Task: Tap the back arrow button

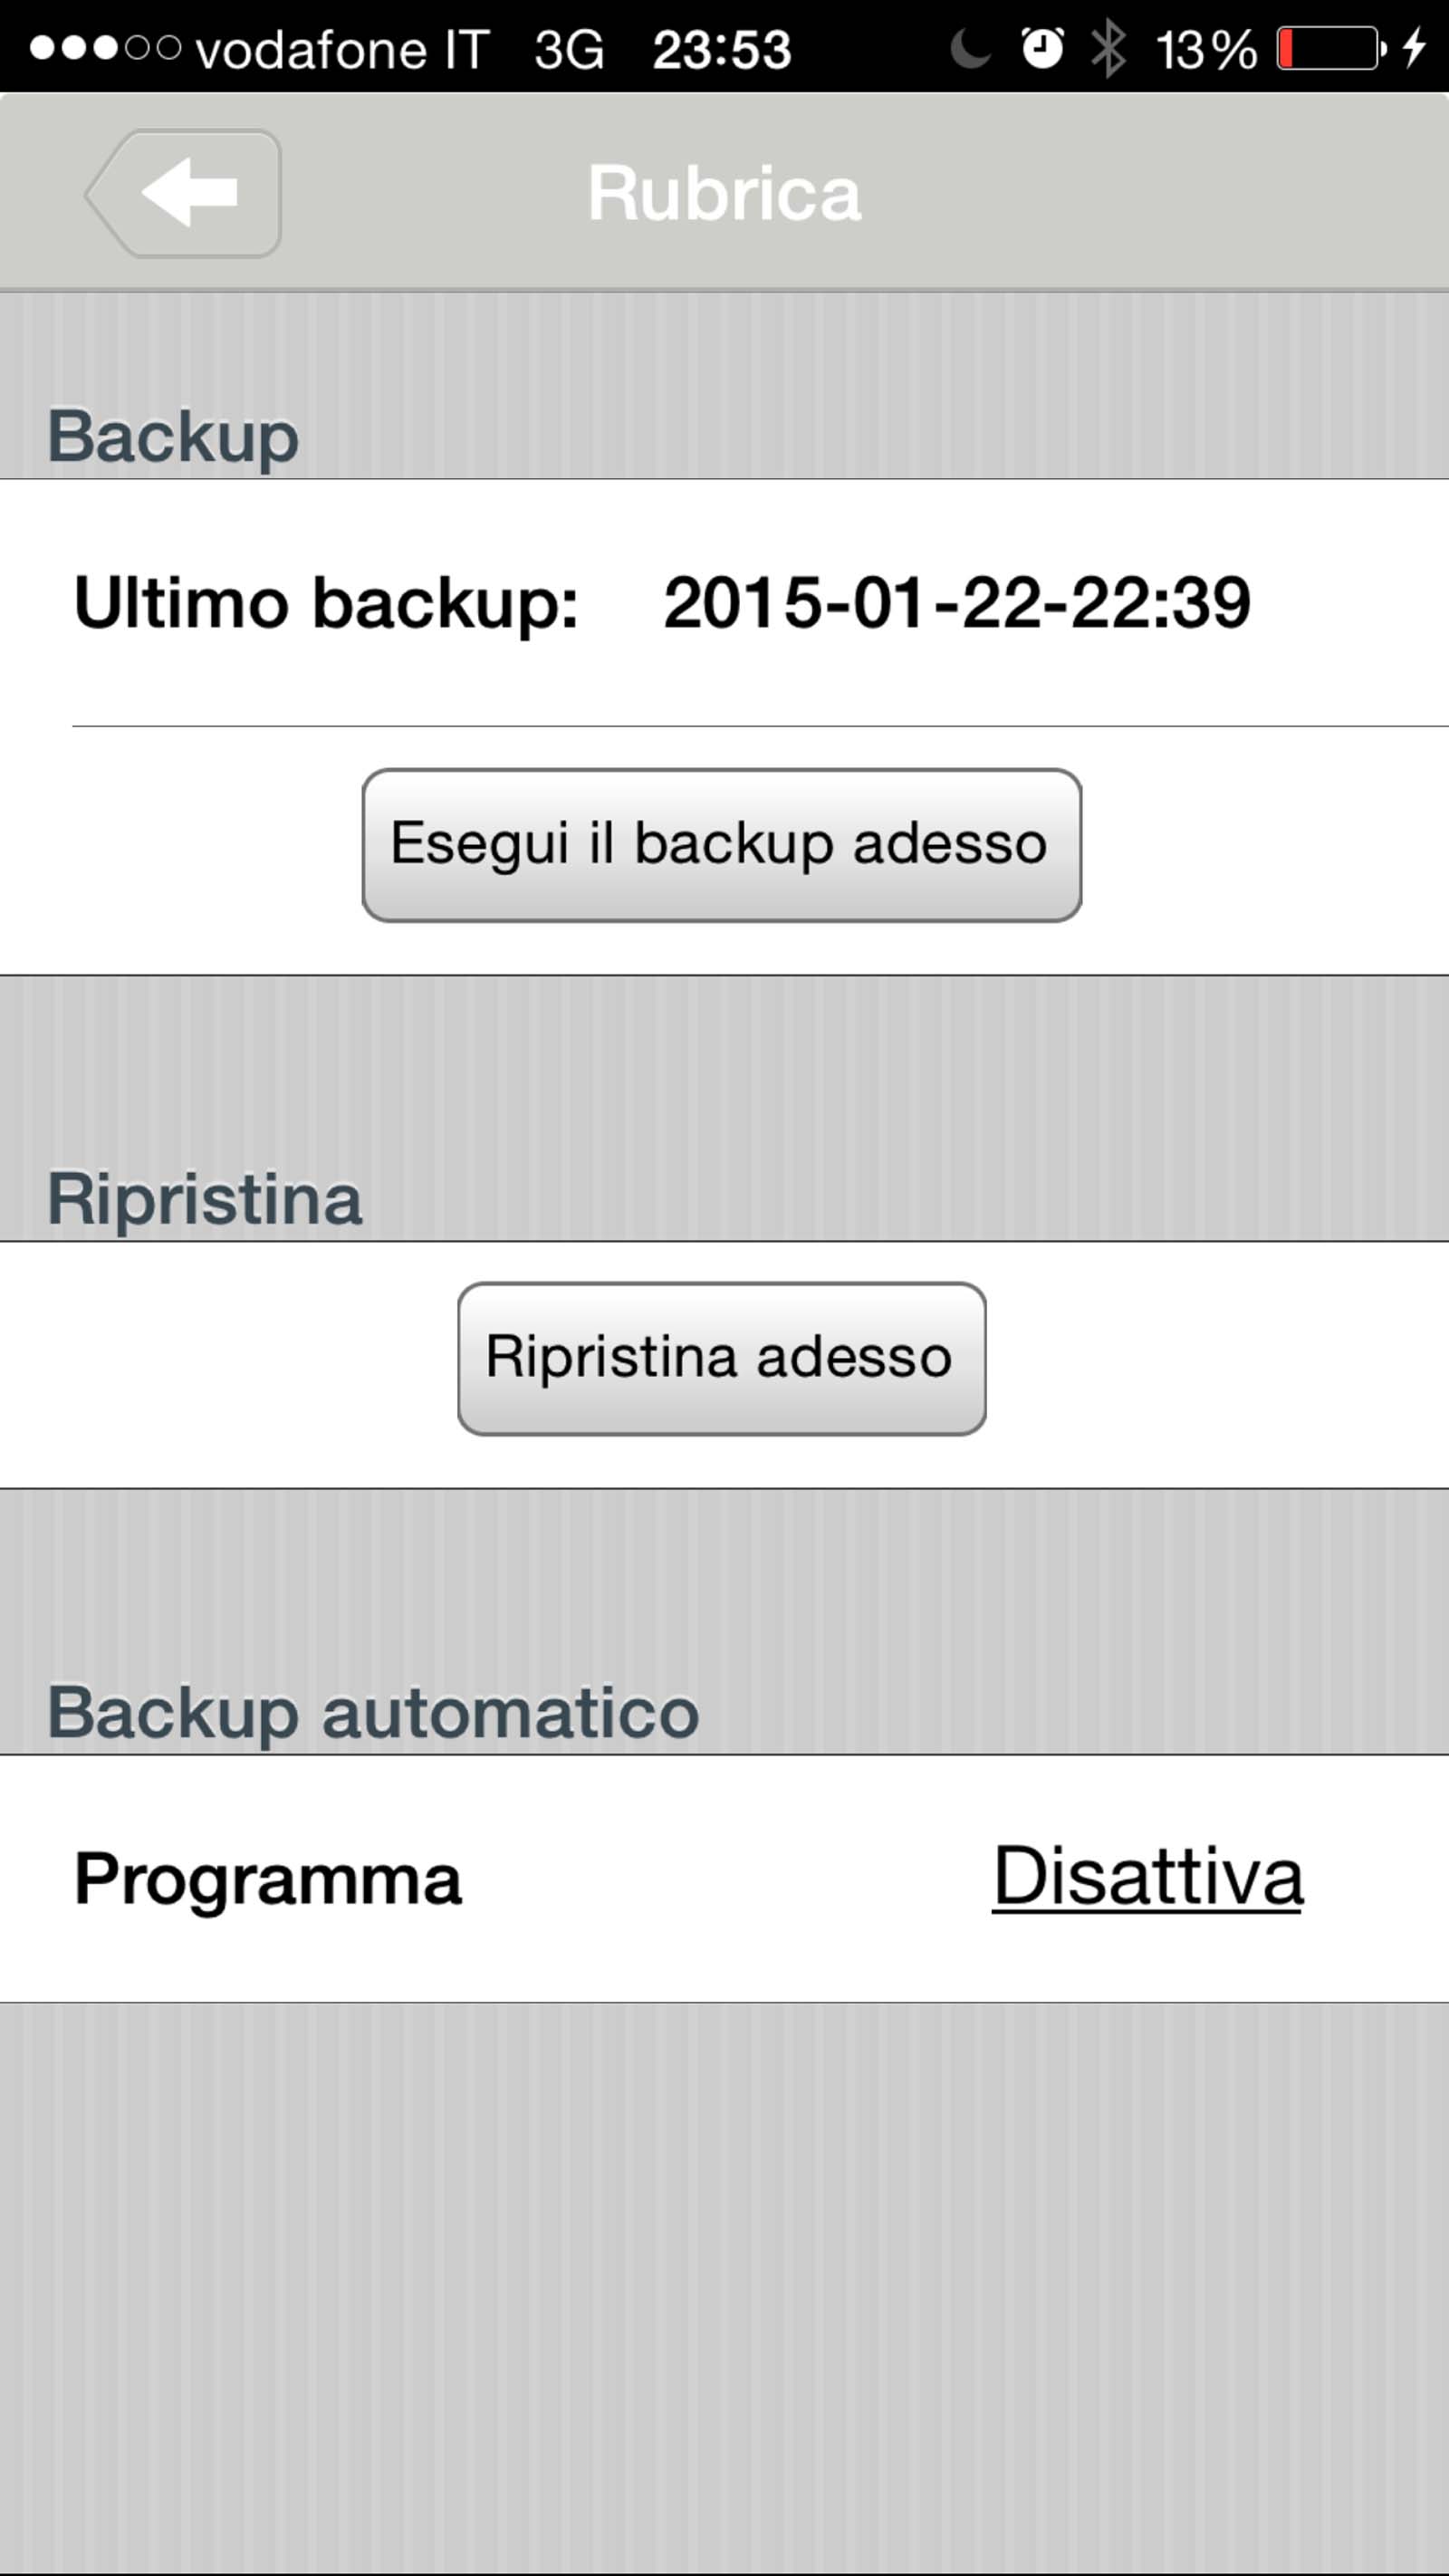Action: (185, 193)
